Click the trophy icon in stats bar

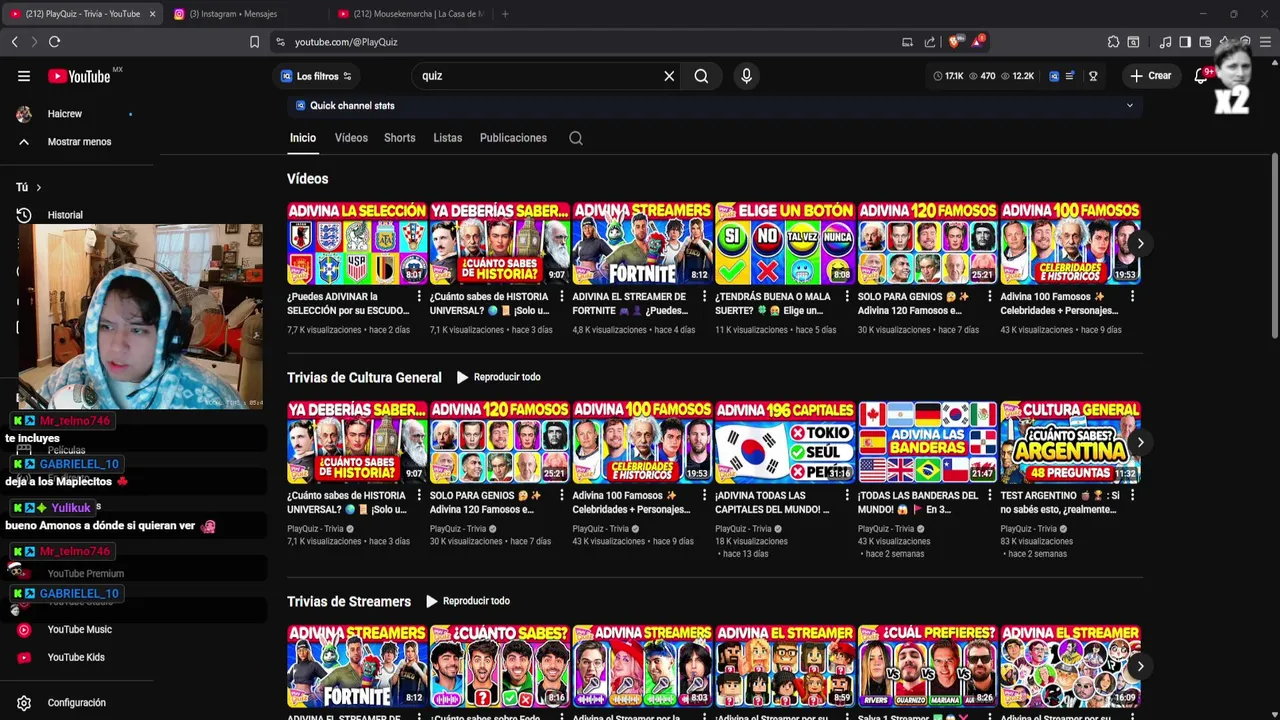pyautogui.click(x=1093, y=76)
